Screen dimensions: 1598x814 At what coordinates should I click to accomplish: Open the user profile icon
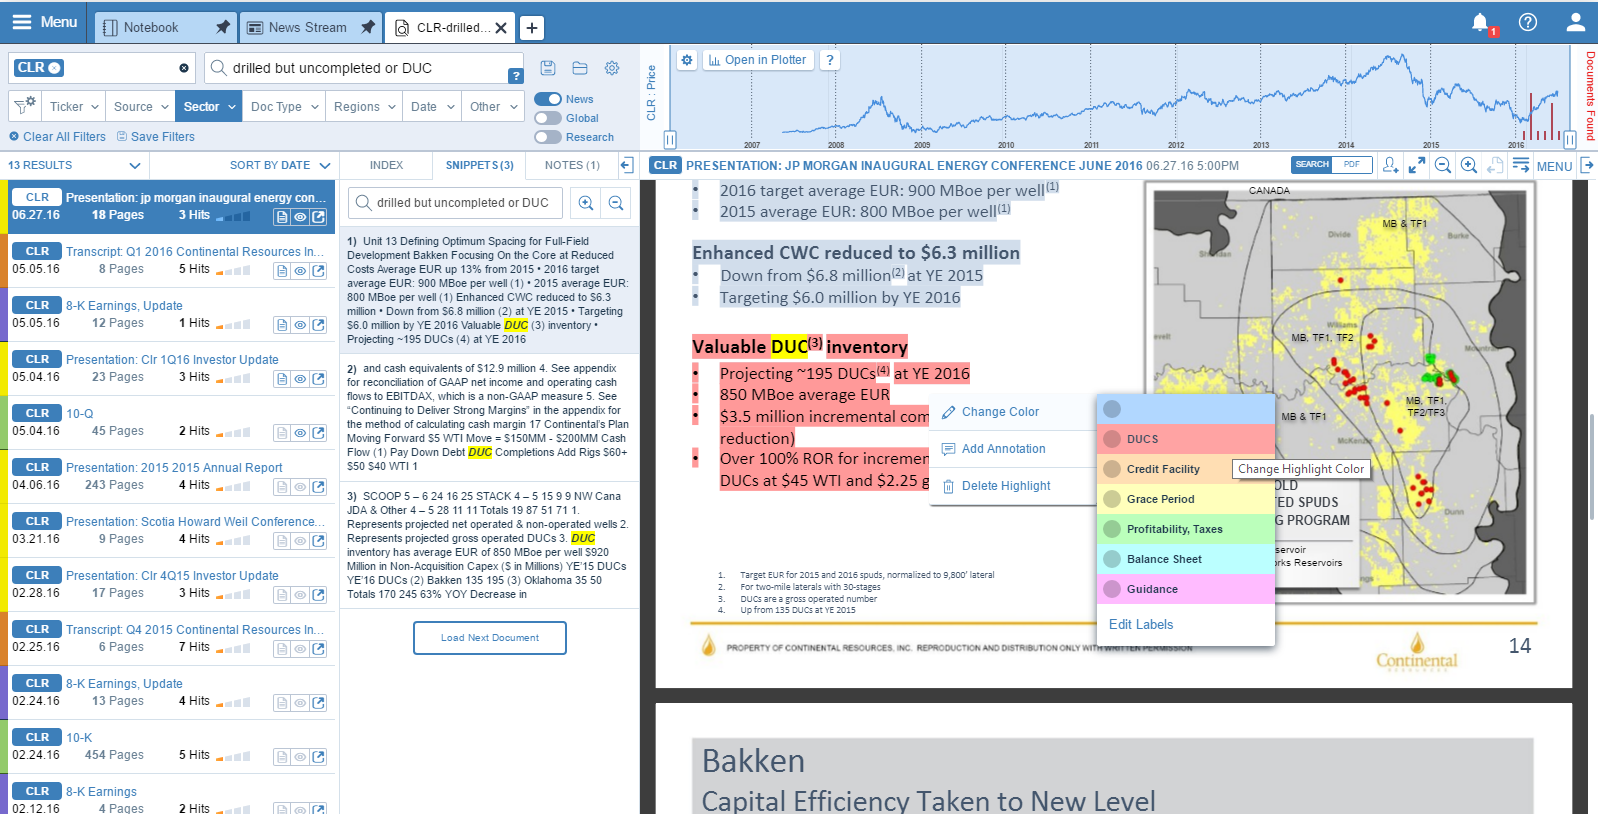[1575, 22]
